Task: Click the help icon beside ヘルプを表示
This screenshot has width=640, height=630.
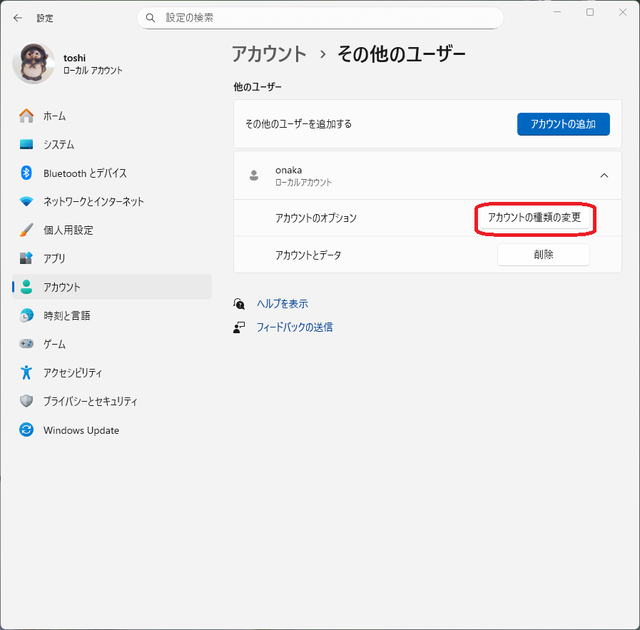Action: [239, 304]
